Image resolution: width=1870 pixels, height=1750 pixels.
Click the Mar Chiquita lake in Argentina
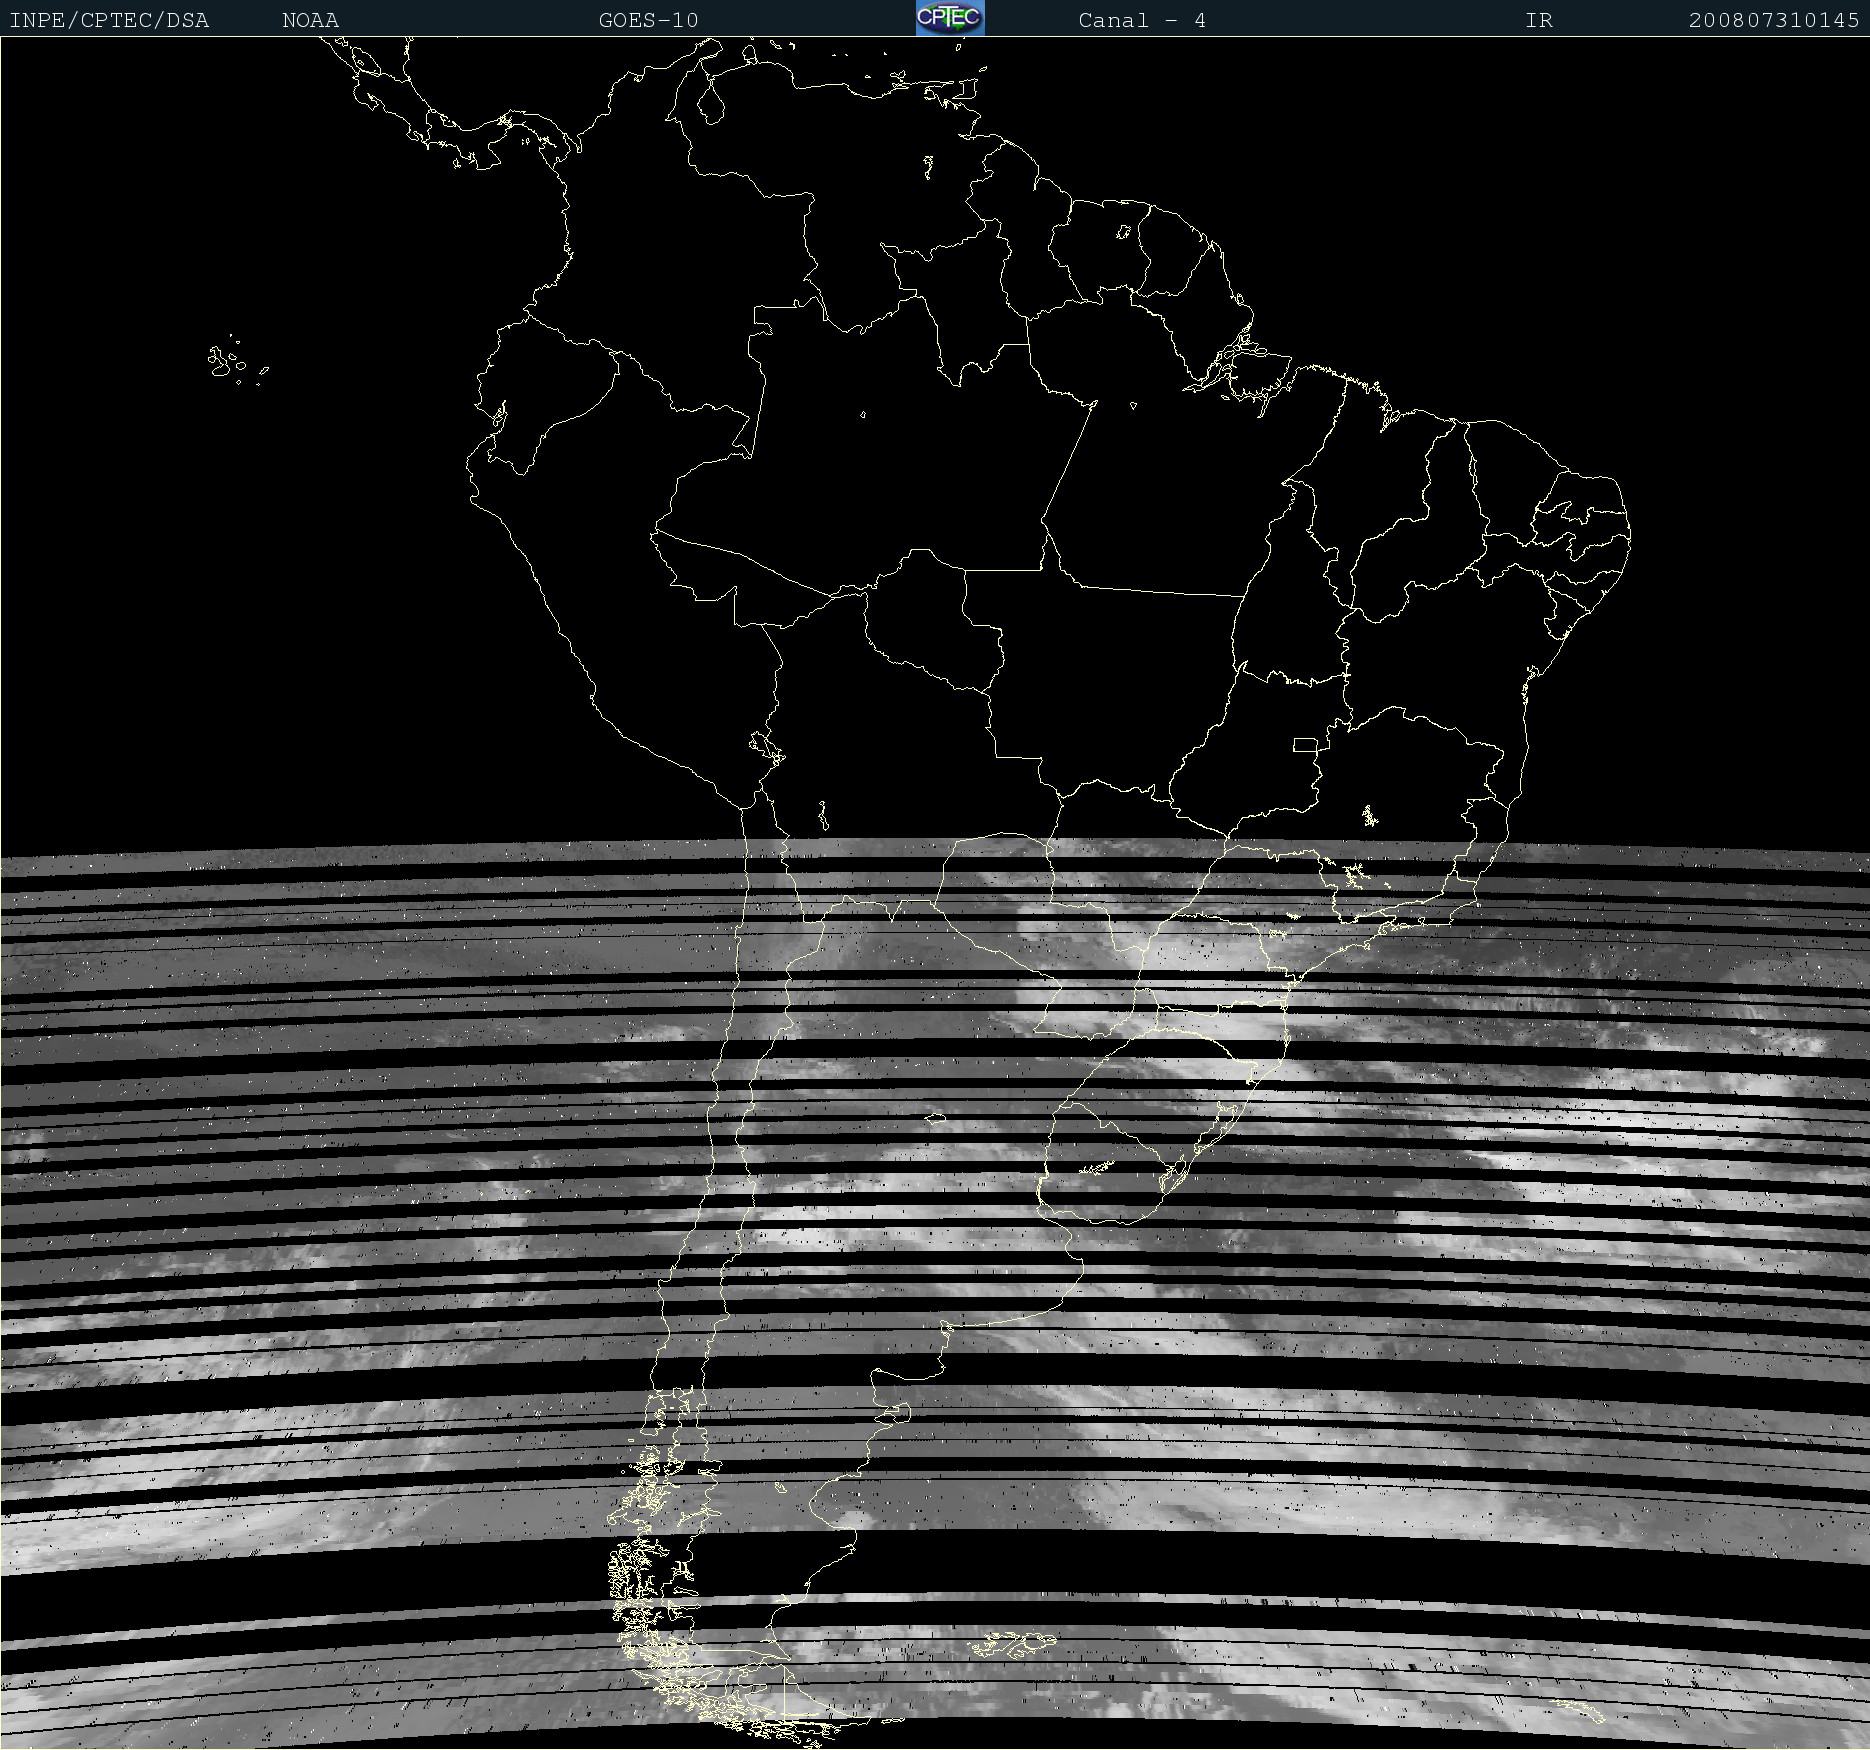[936, 1118]
